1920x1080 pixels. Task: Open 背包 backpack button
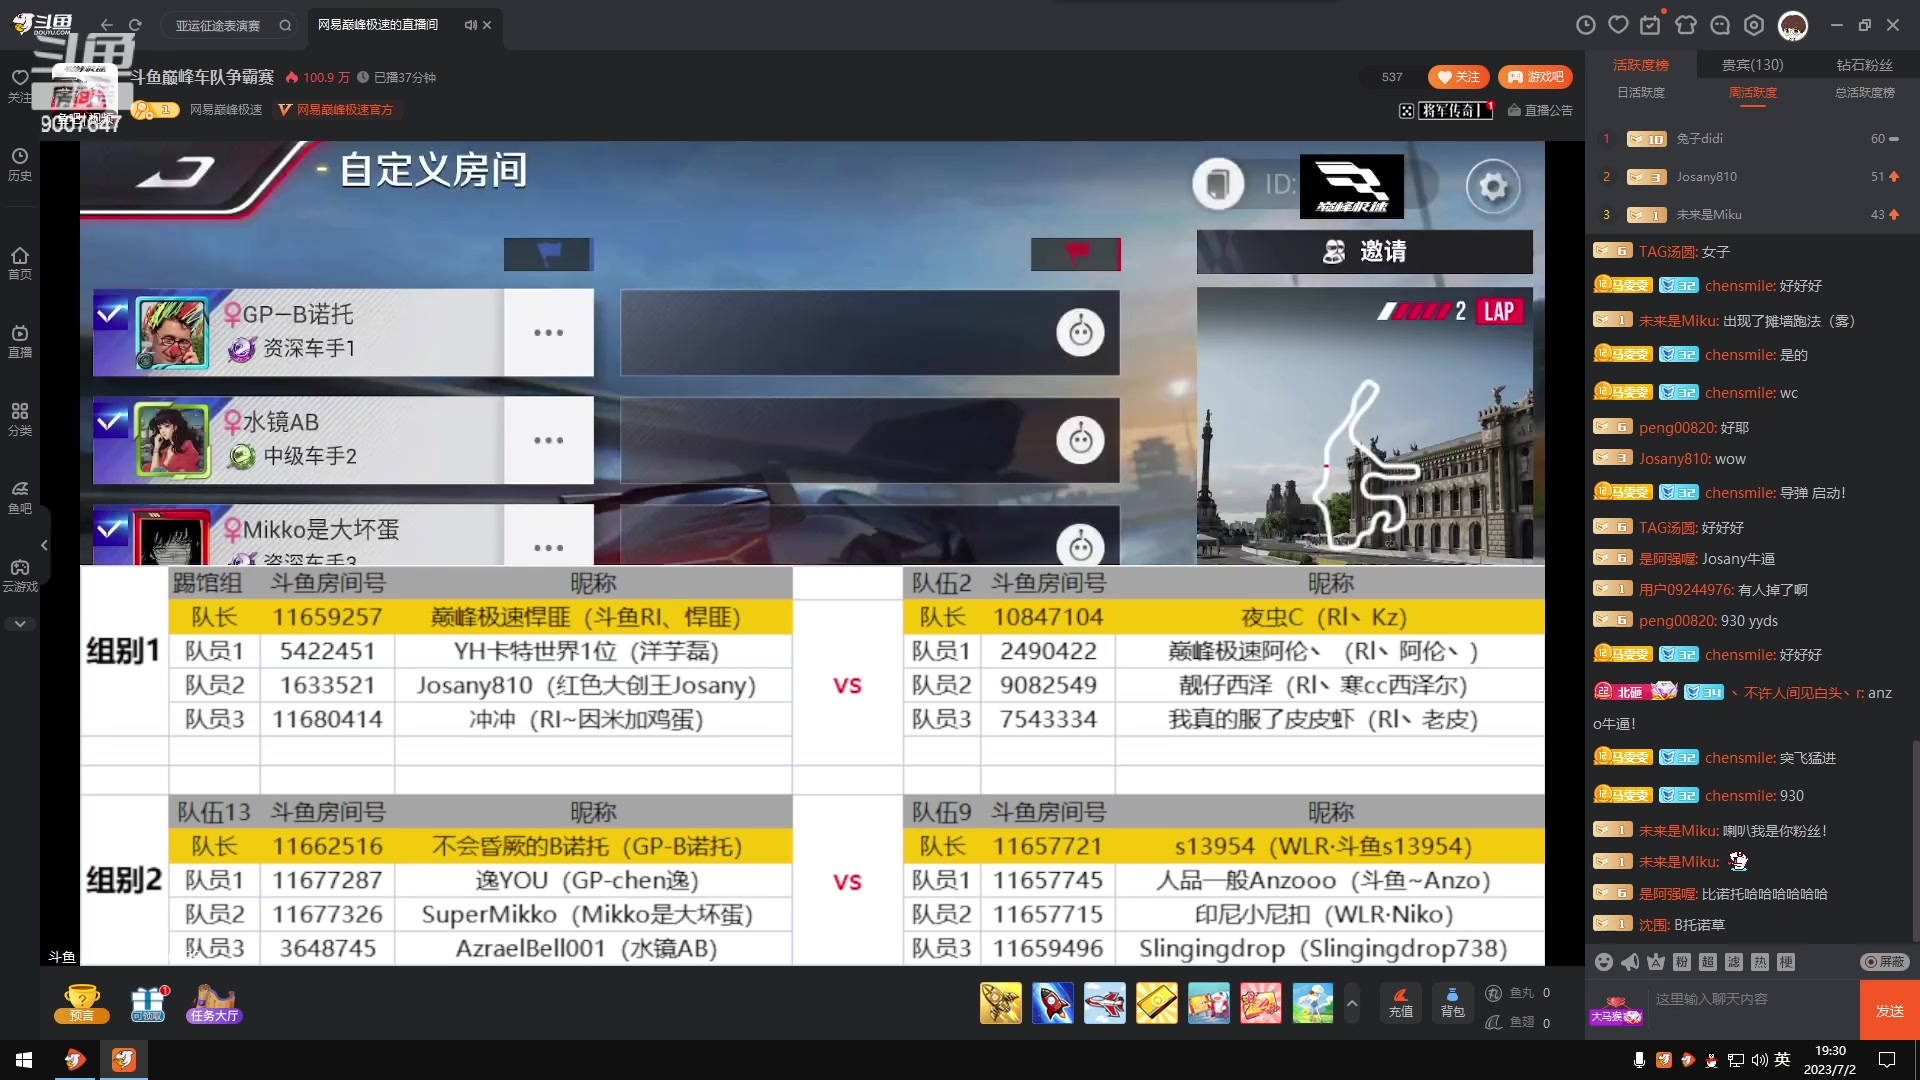click(1452, 1003)
